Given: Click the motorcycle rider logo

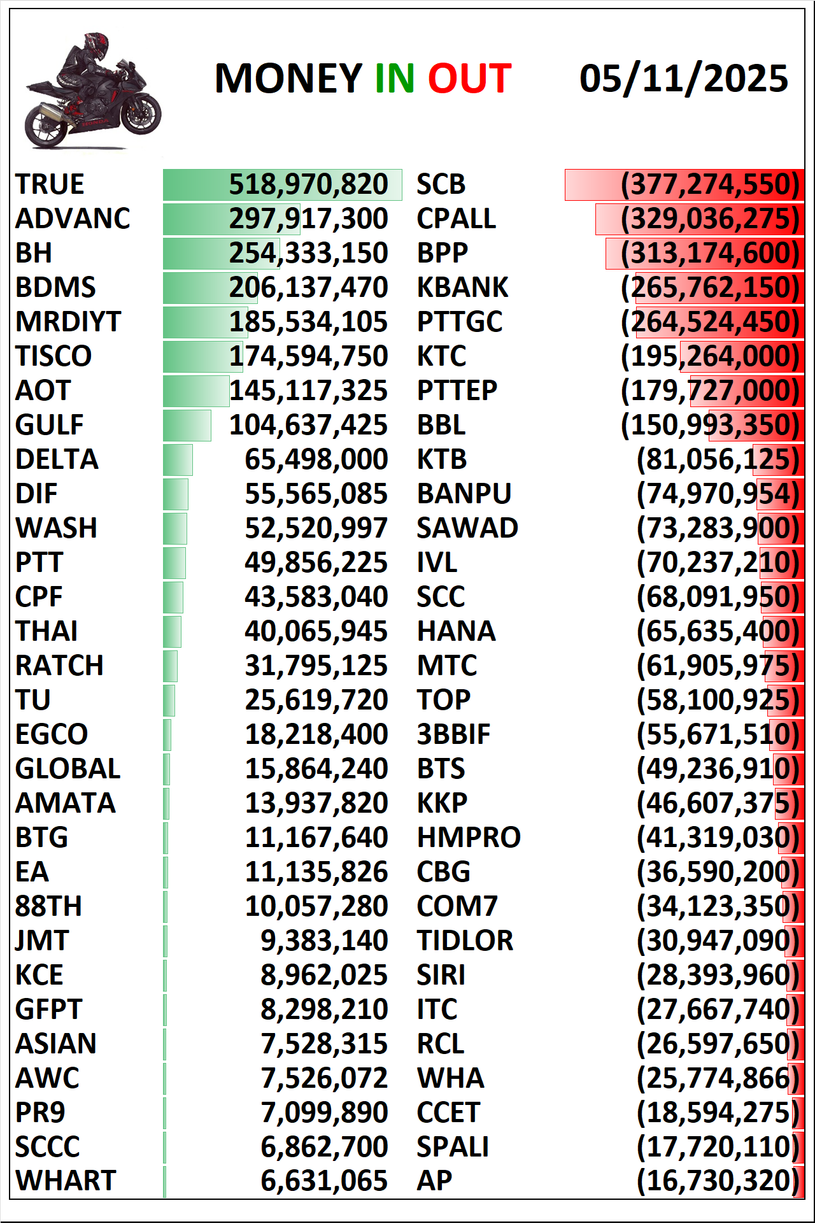Looking at the screenshot, I should [x=92, y=90].
